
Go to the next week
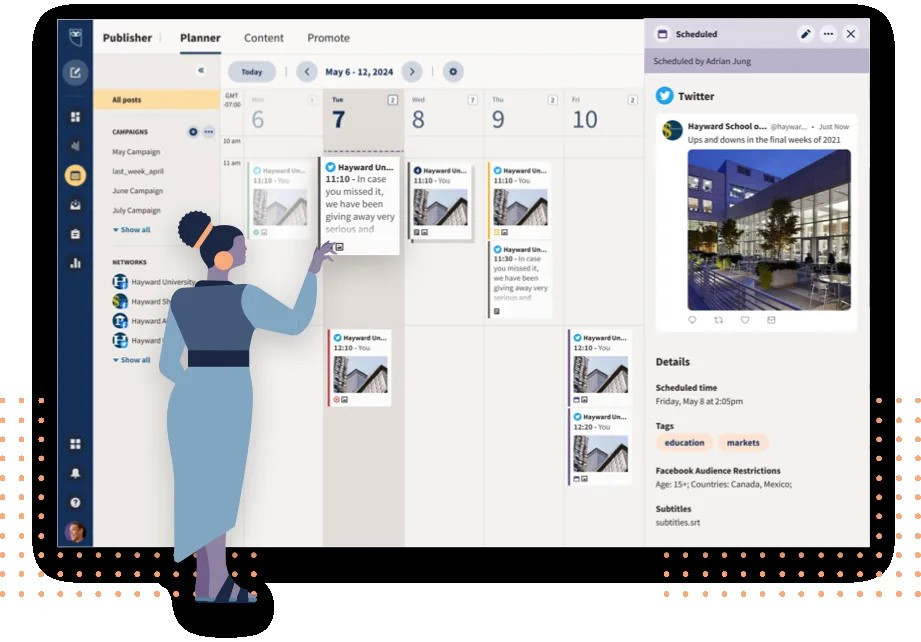coord(412,72)
